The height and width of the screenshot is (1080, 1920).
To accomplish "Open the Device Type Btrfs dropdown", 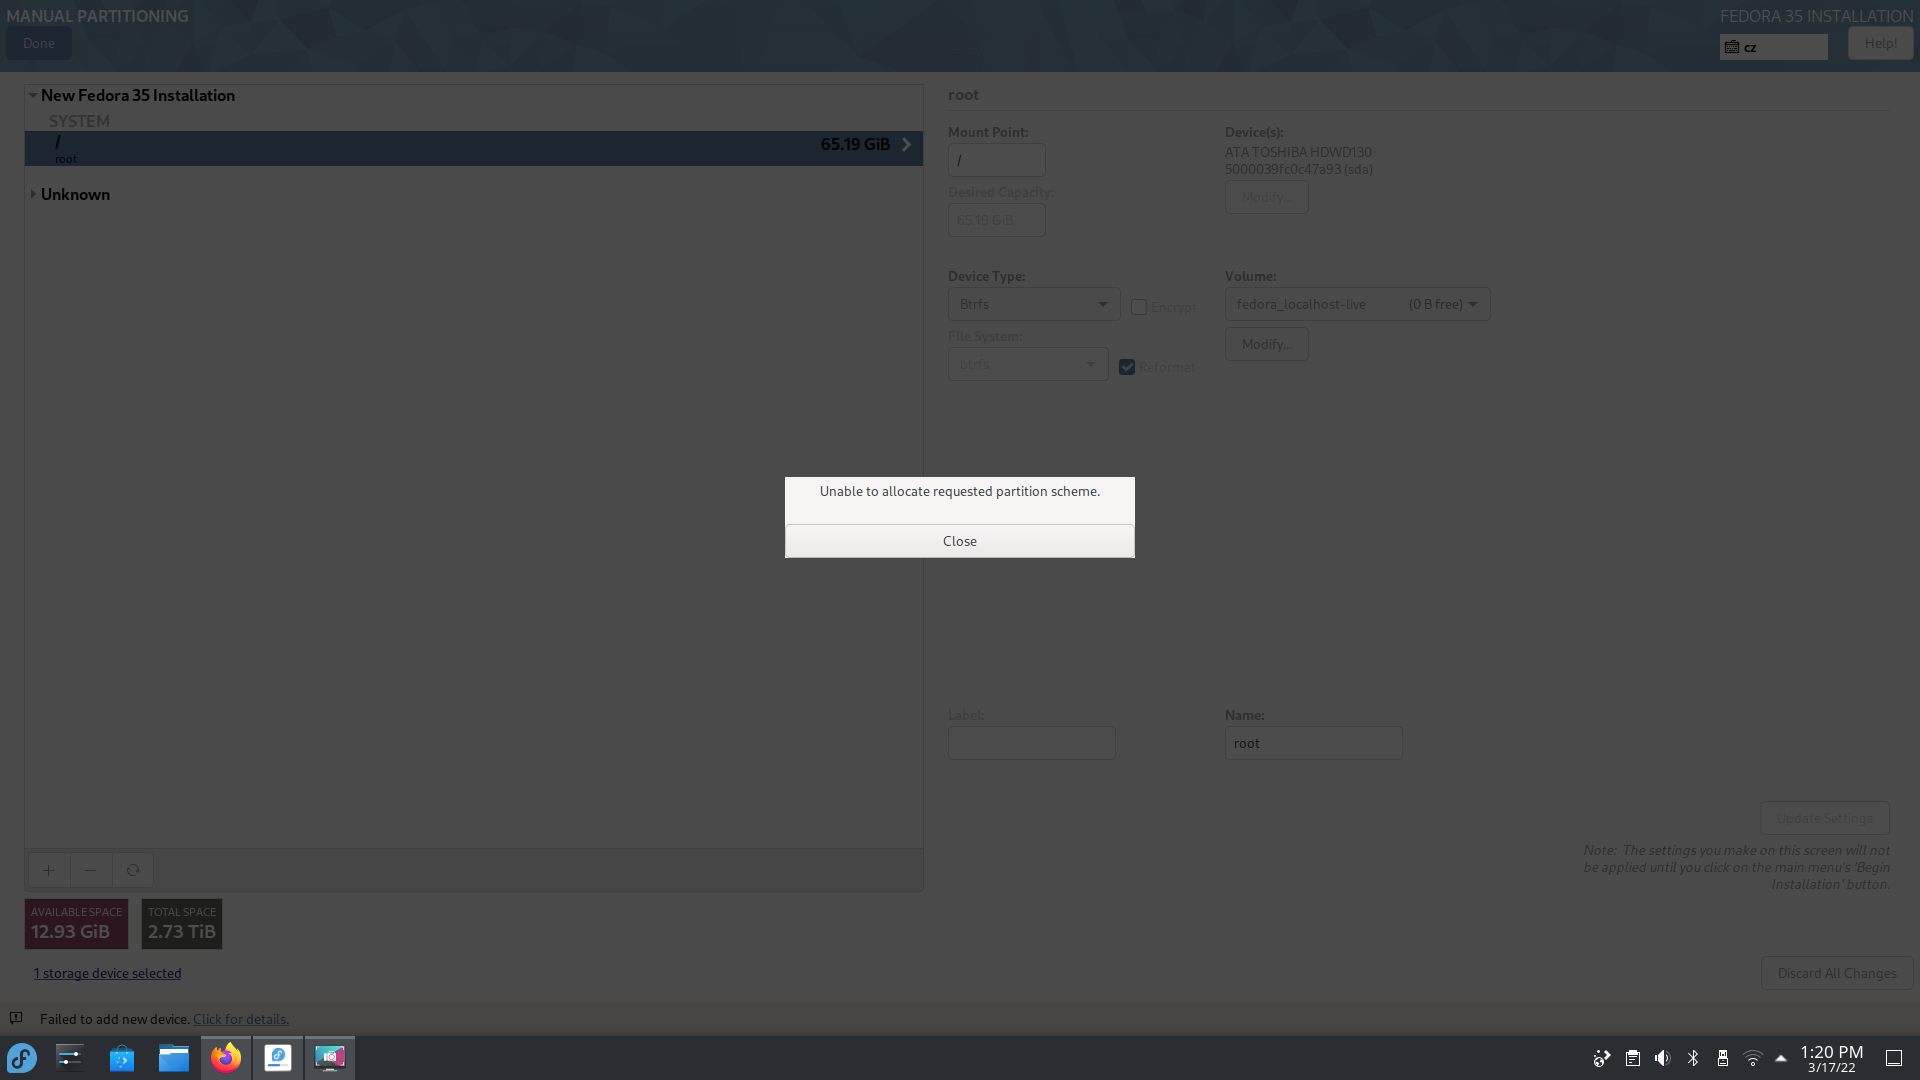I will point(1033,304).
